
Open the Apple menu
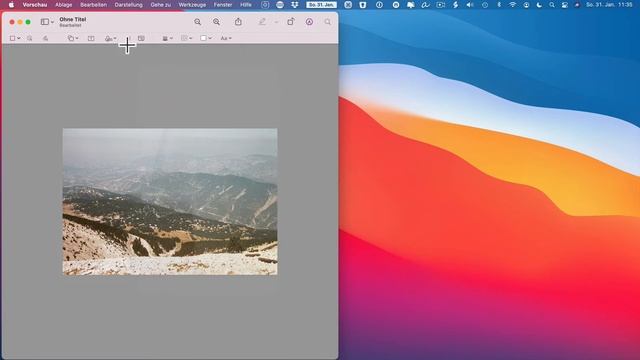(x=11, y=5)
